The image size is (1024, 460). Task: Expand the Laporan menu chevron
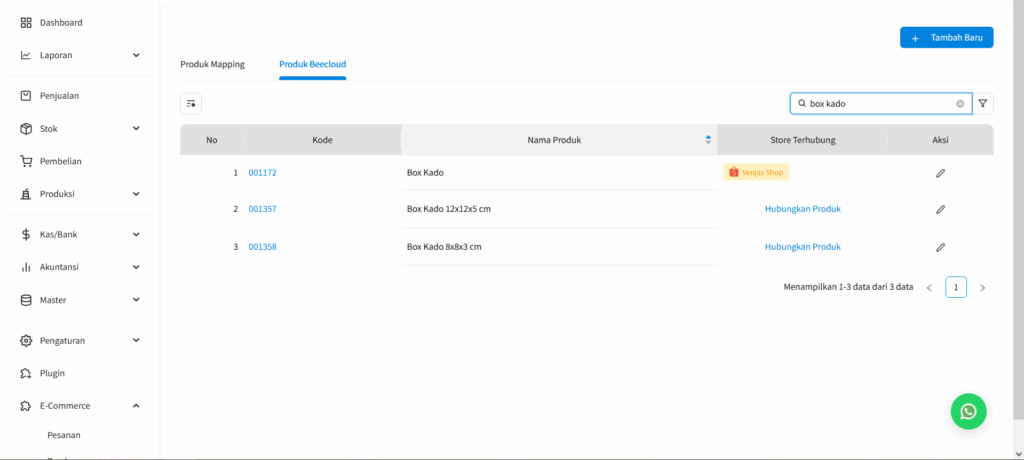click(136, 55)
